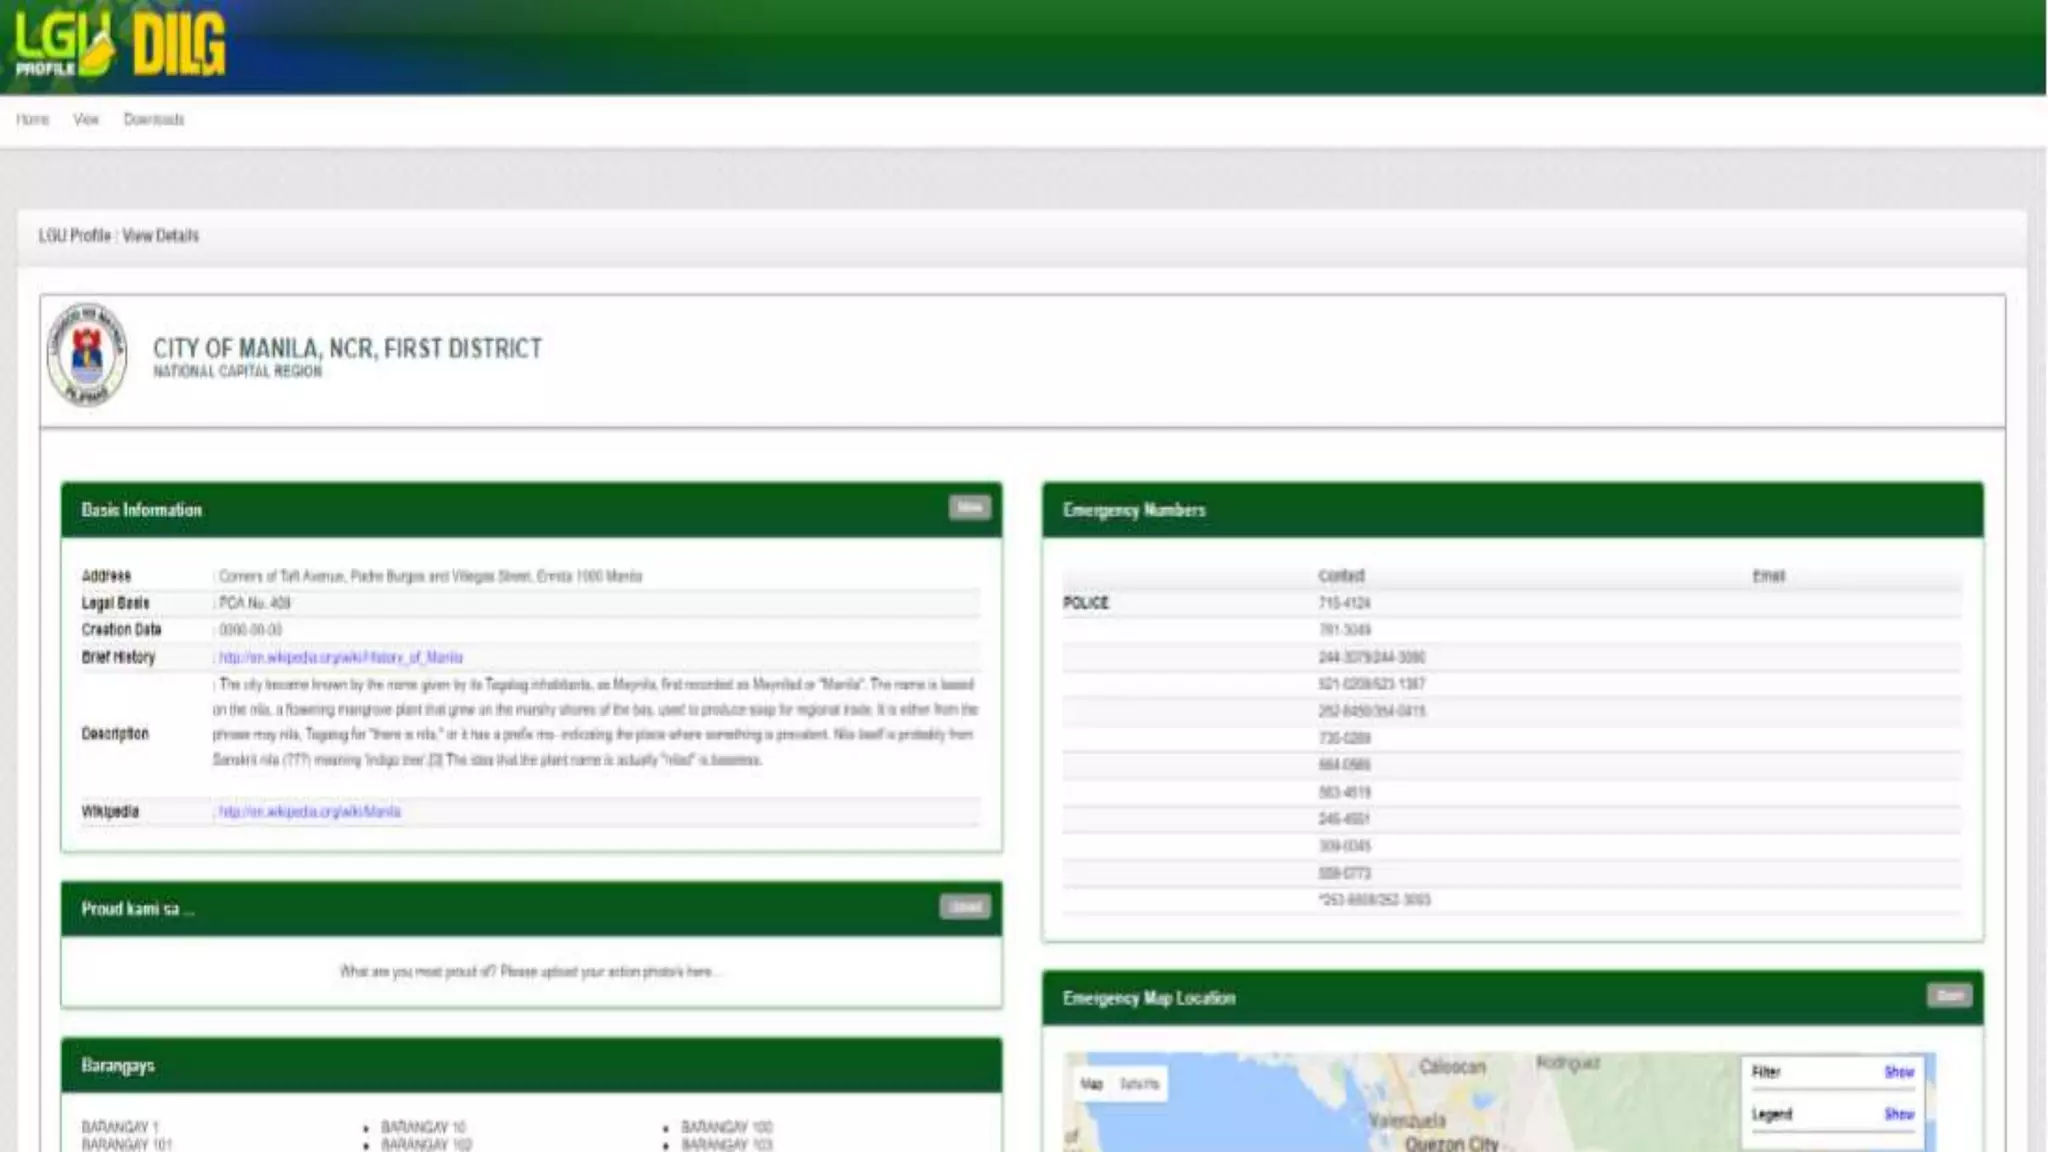Click the Proud kami sa upload button
Viewport: 2048px width, 1152px height.
click(x=965, y=907)
